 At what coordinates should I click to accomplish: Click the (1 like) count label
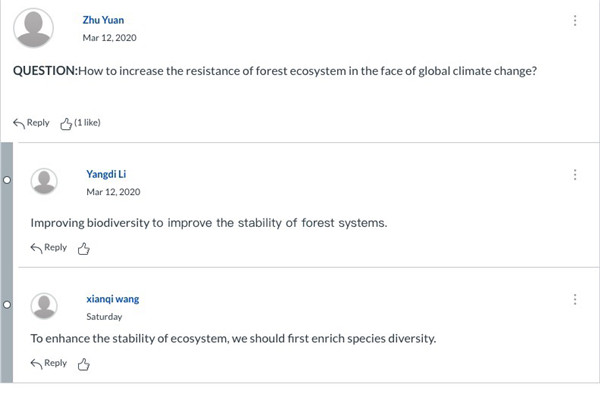(87, 122)
